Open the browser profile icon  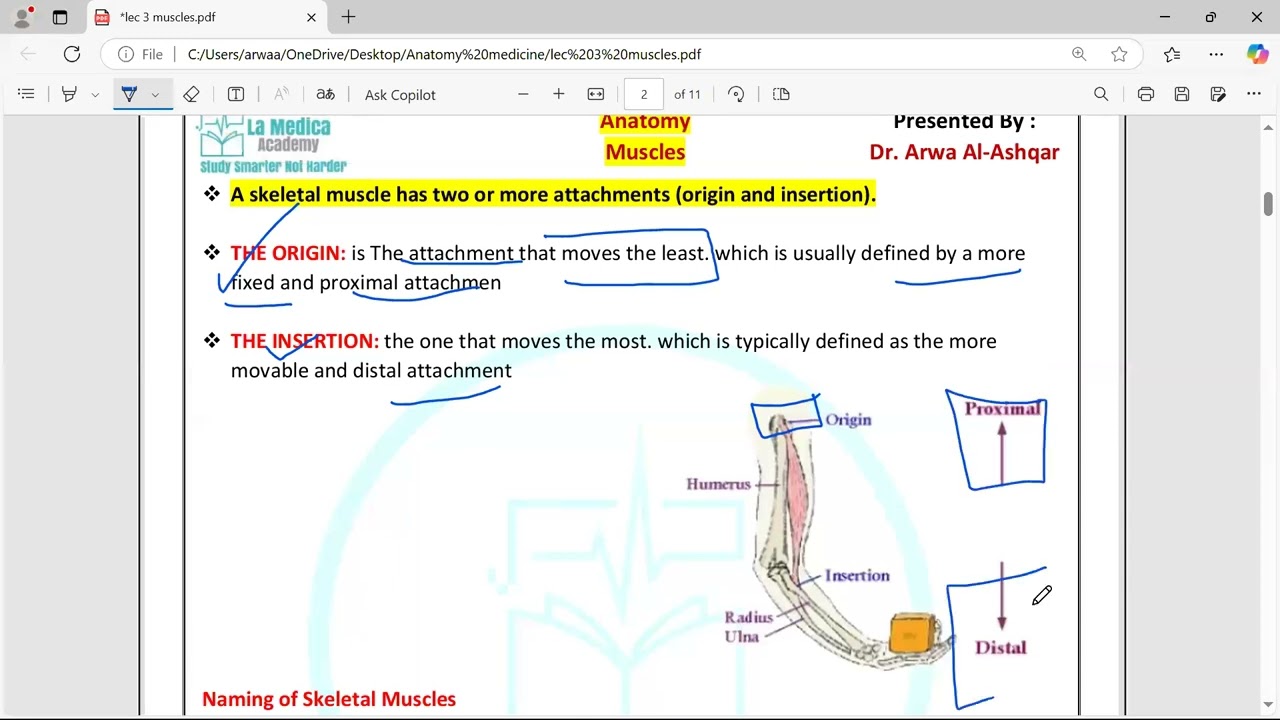pos(22,17)
